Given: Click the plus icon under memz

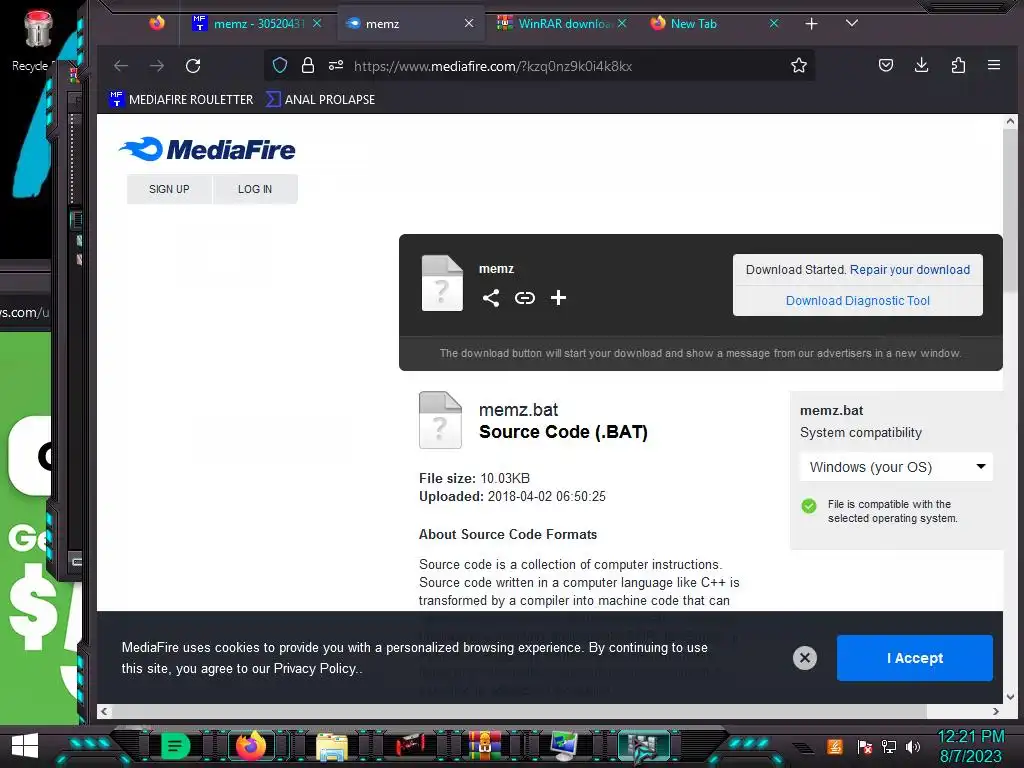Looking at the screenshot, I should [x=558, y=298].
